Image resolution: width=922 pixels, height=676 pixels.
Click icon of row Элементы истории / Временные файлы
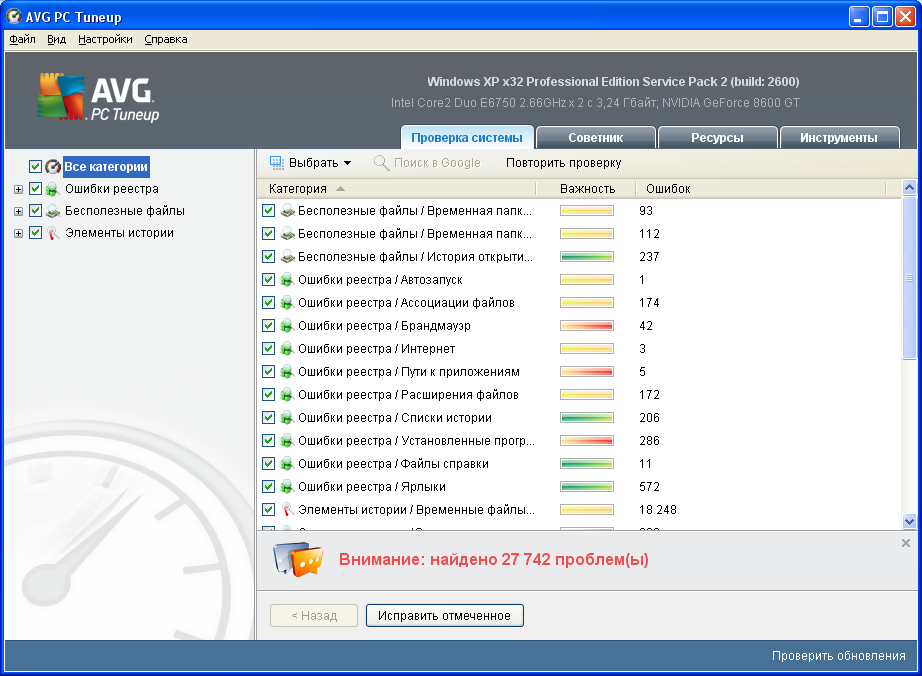tap(287, 510)
